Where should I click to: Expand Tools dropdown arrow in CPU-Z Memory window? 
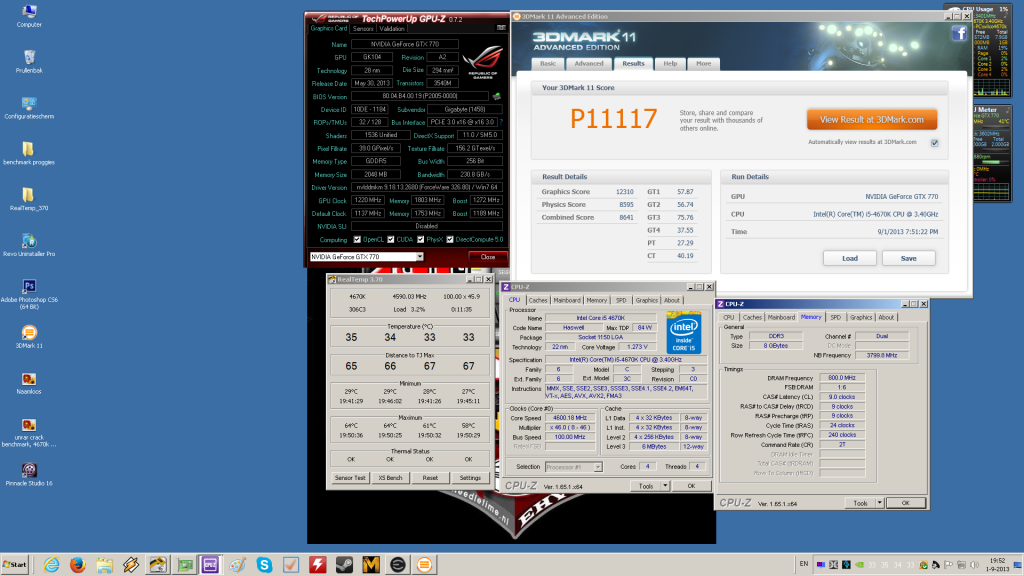pos(880,503)
